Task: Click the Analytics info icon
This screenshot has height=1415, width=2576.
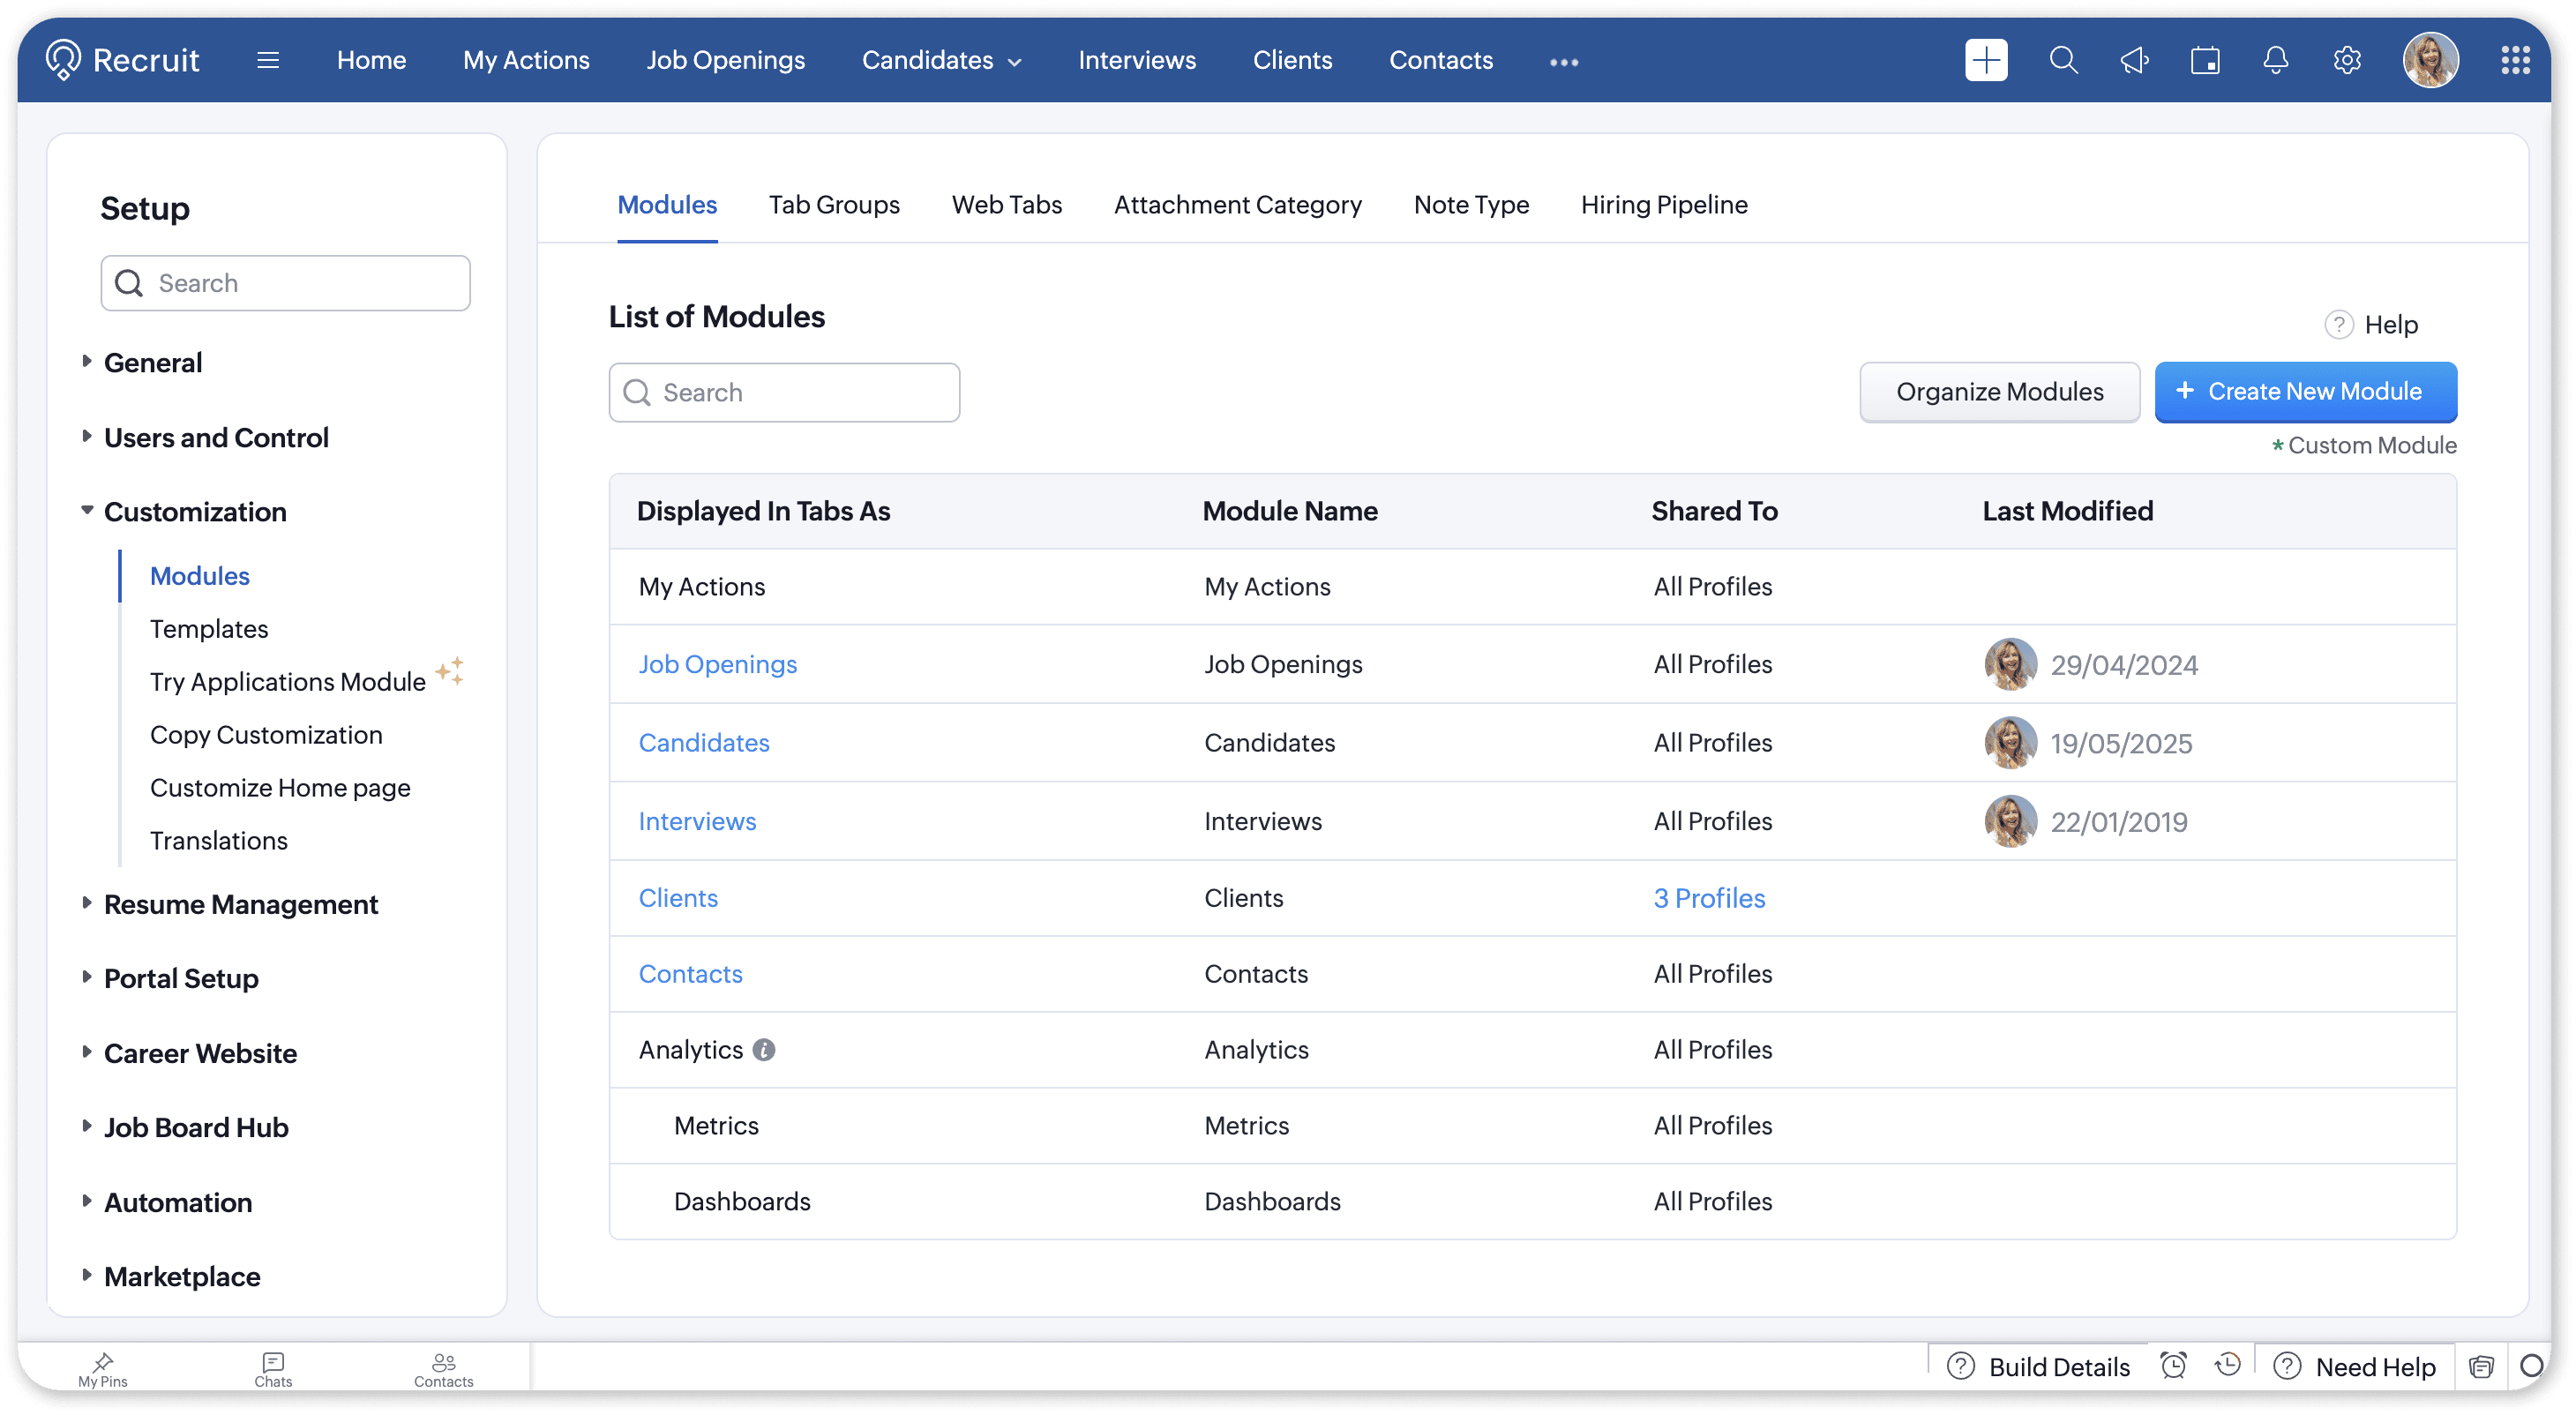Action: [x=764, y=1049]
